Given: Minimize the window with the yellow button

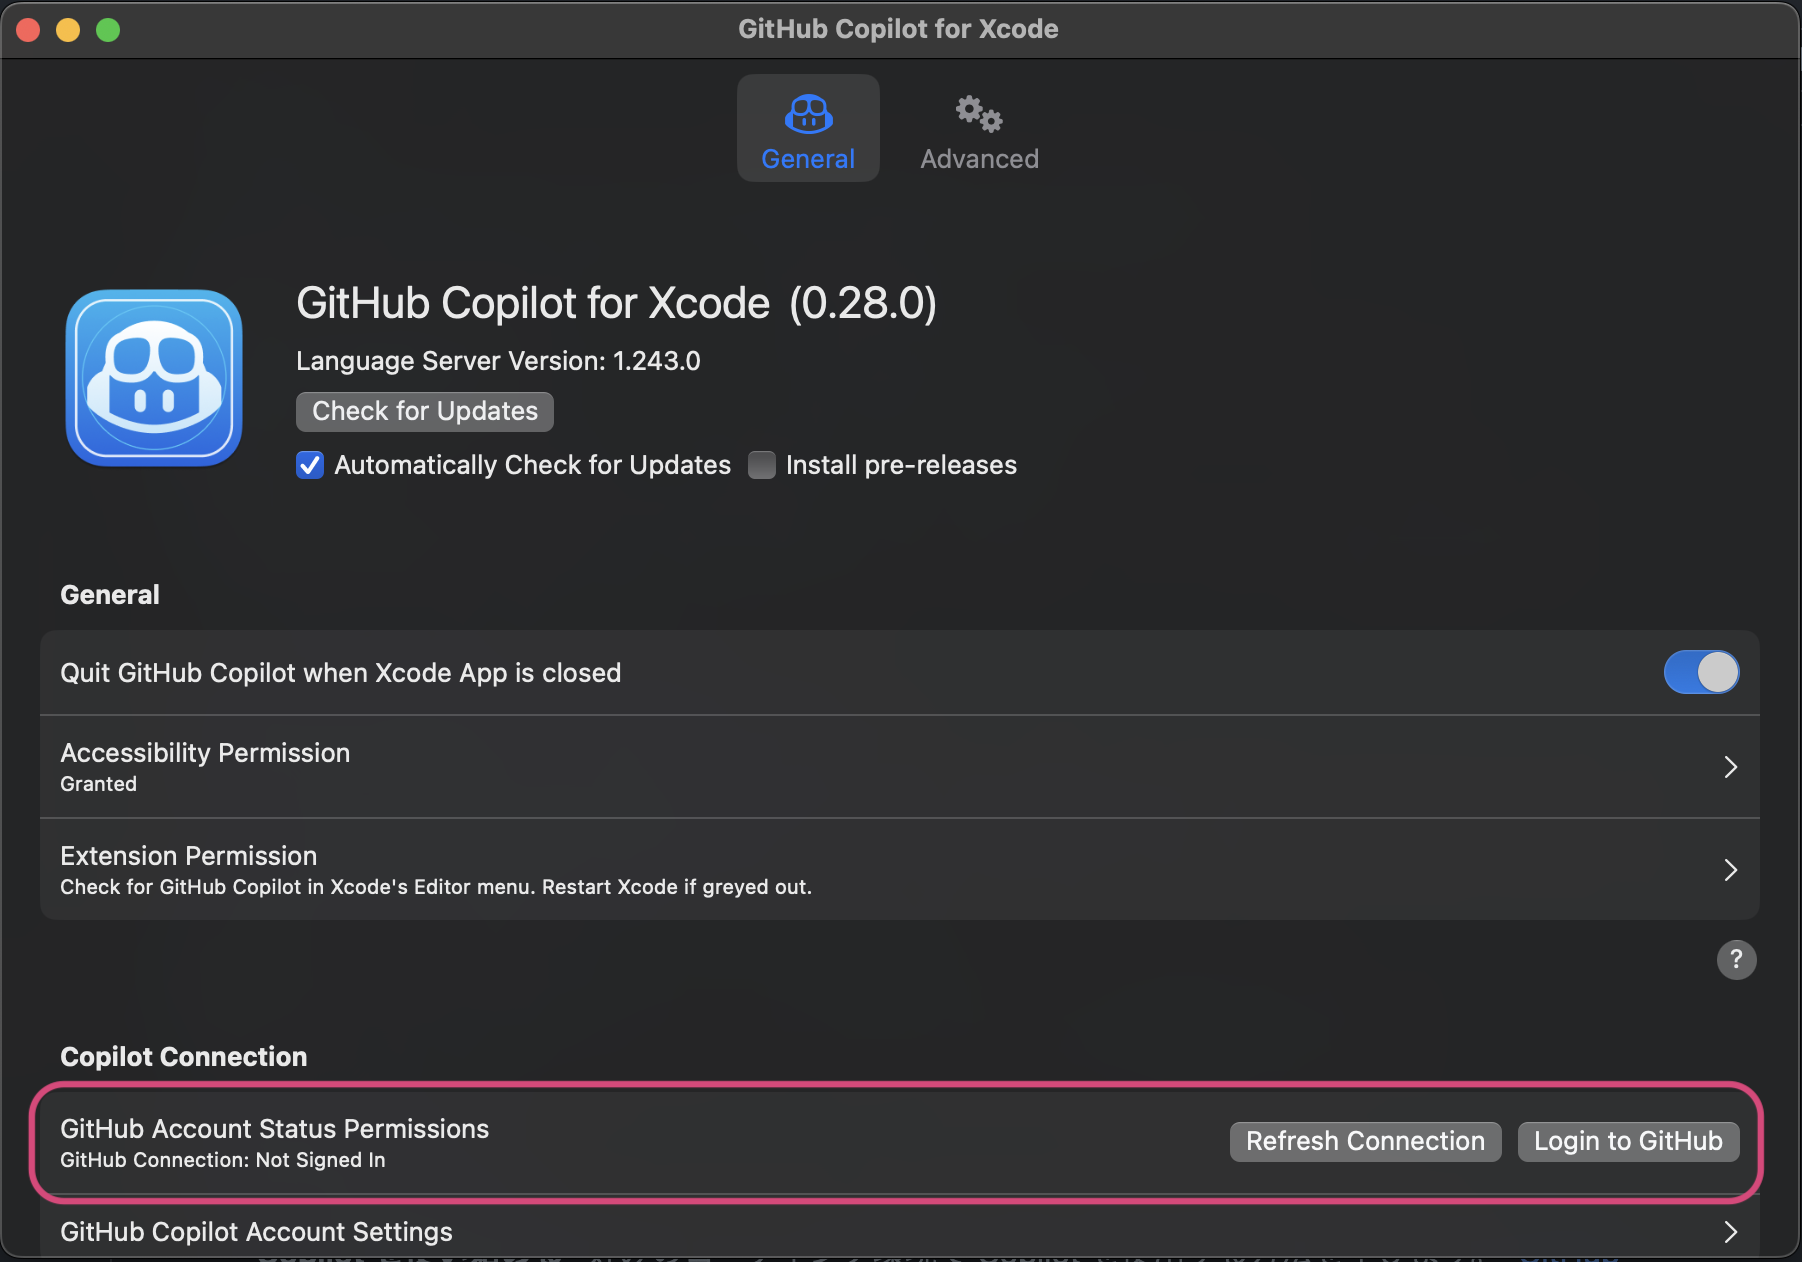Looking at the screenshot, I should pyautogui.click(x=68, y=30).
